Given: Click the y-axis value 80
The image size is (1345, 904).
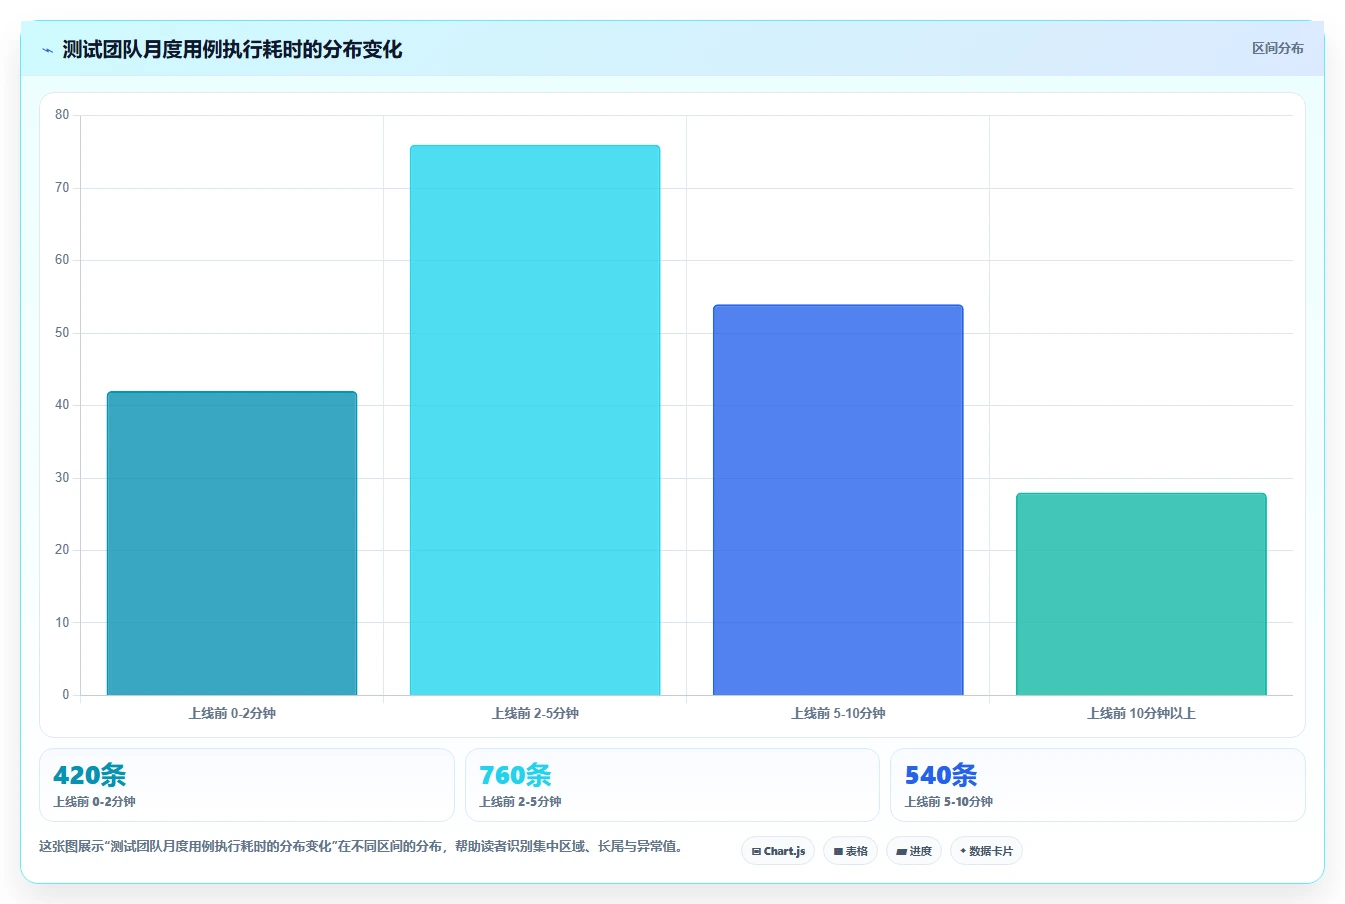Looking at the screenshot, I should [62, 115].
